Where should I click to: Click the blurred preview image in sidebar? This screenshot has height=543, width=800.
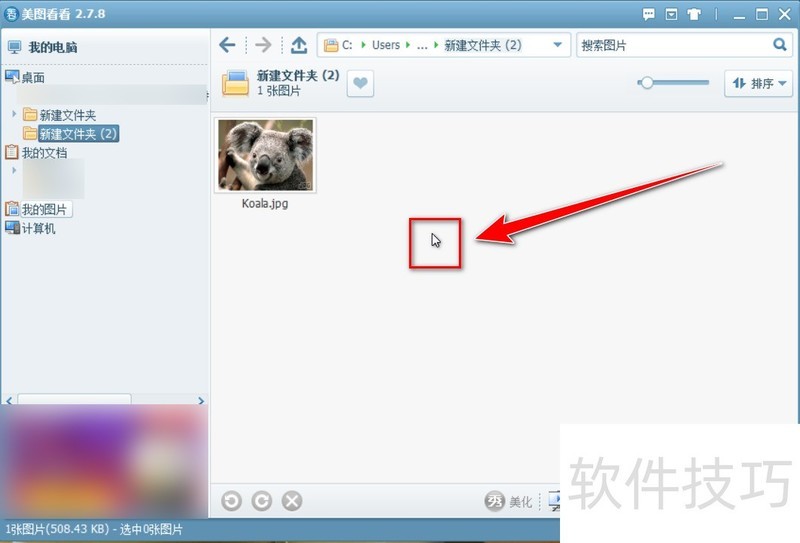pos(104,461)
